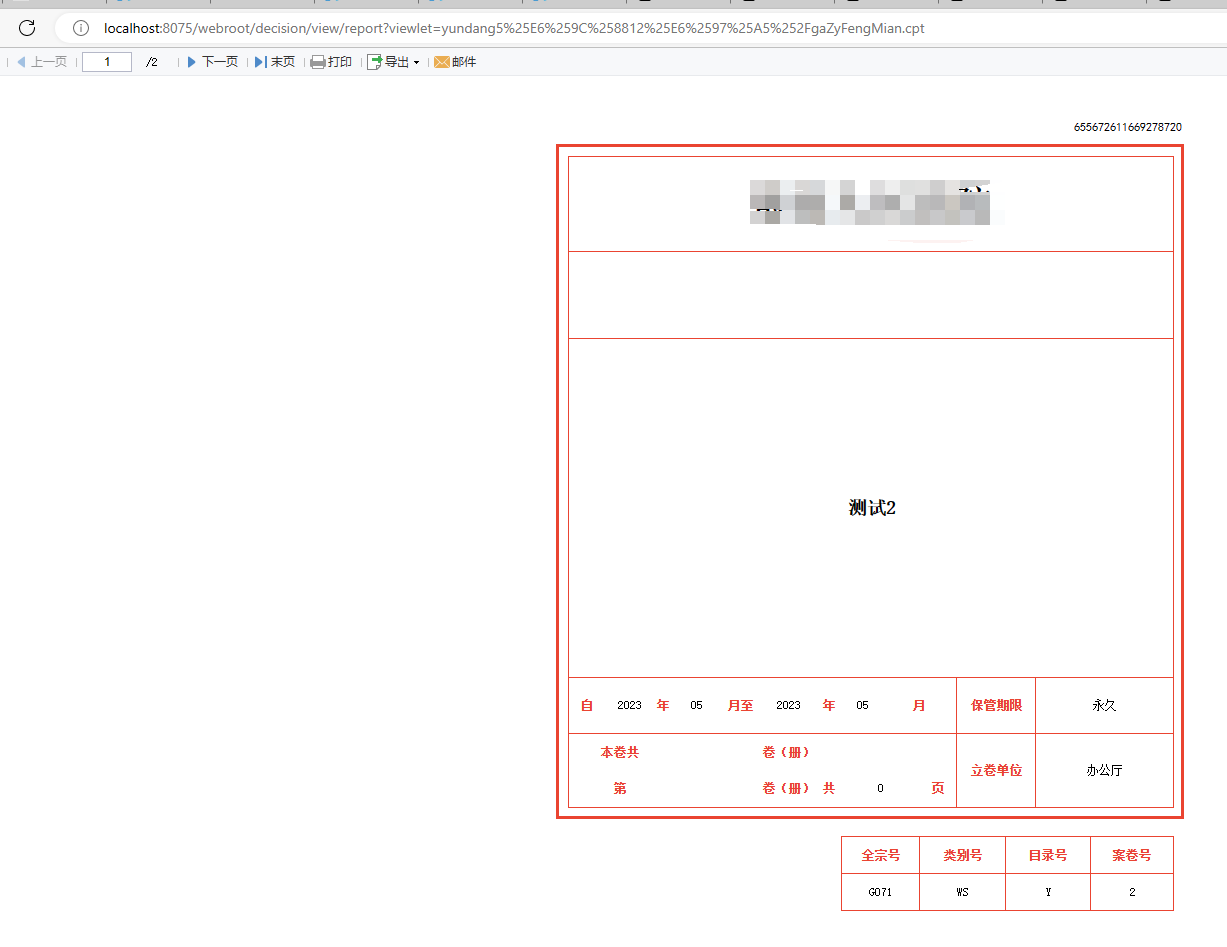Click the 案卷号 header cell
The image size is (1227, 947).
(x=1132, y=855)
